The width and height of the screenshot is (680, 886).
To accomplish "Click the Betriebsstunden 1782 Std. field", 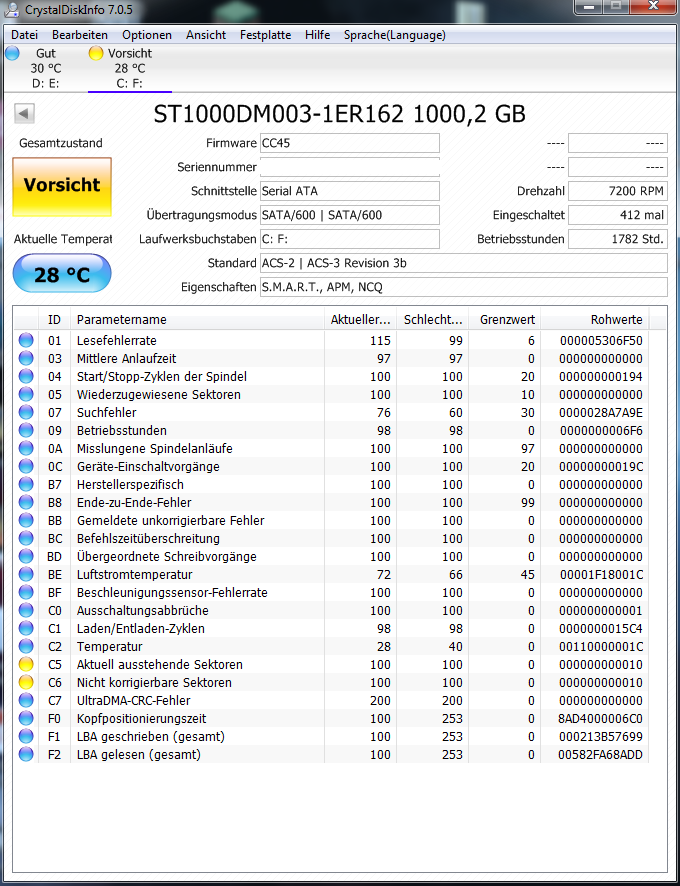I will [x=617, y=239].
